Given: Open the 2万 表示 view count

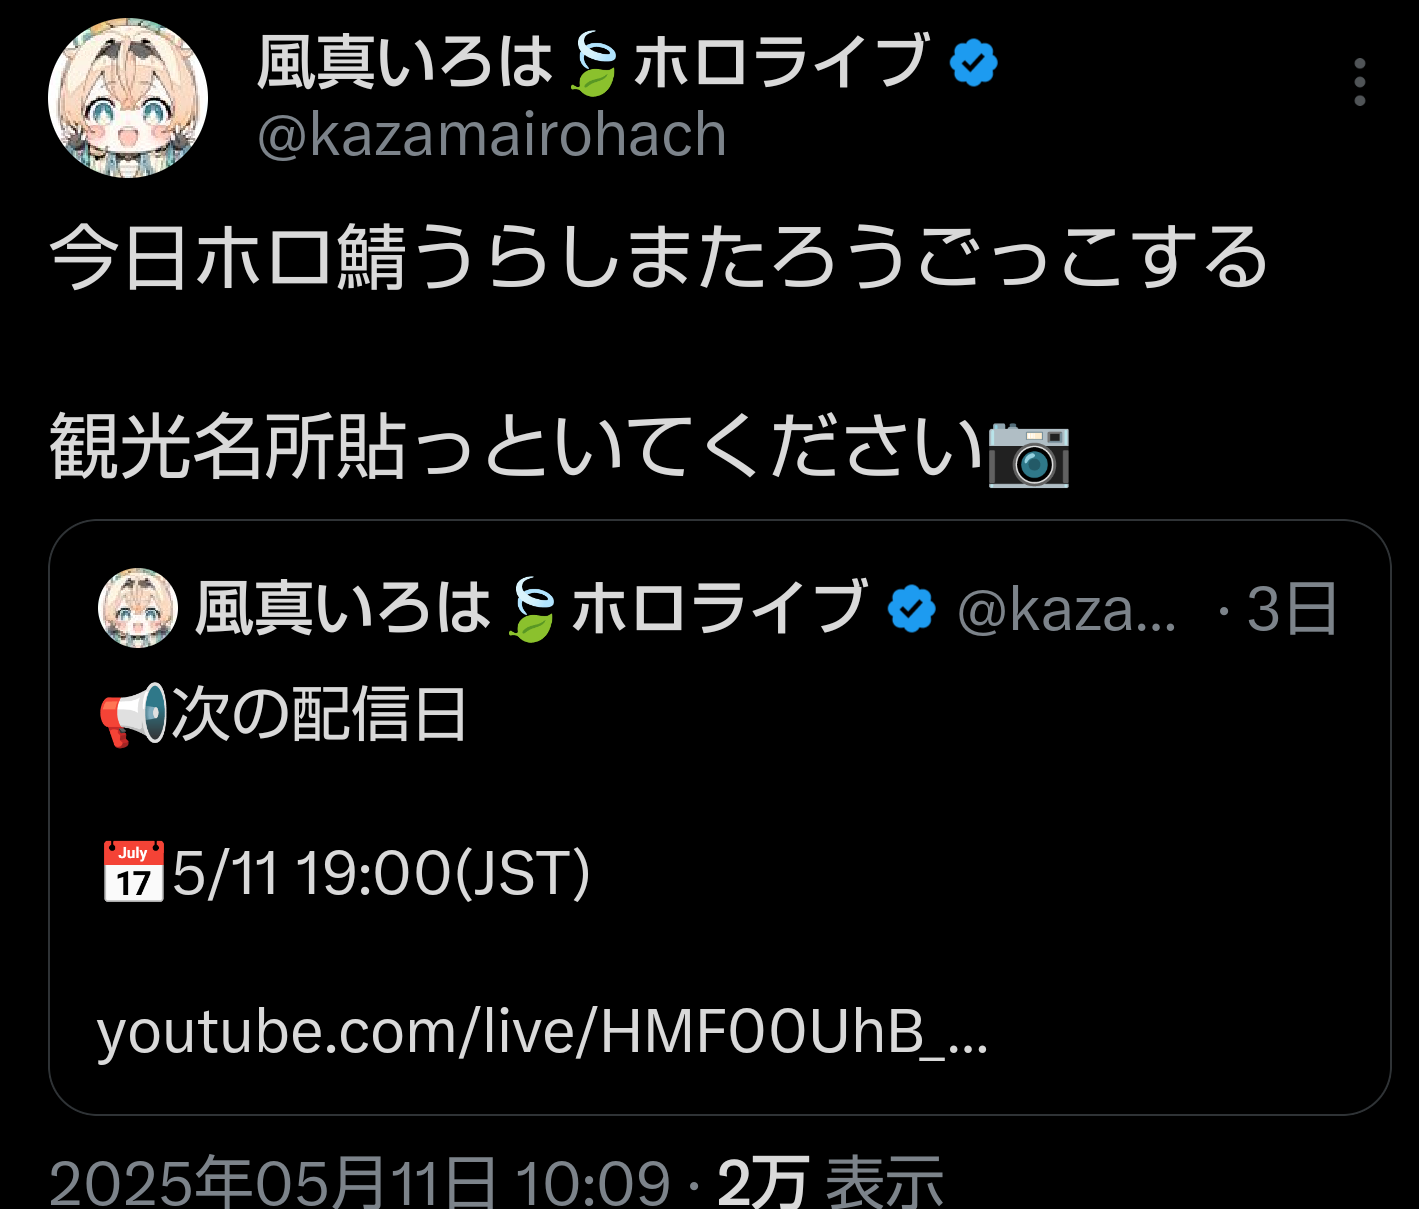Looking at the screenshot, I should click(830, 1183).
